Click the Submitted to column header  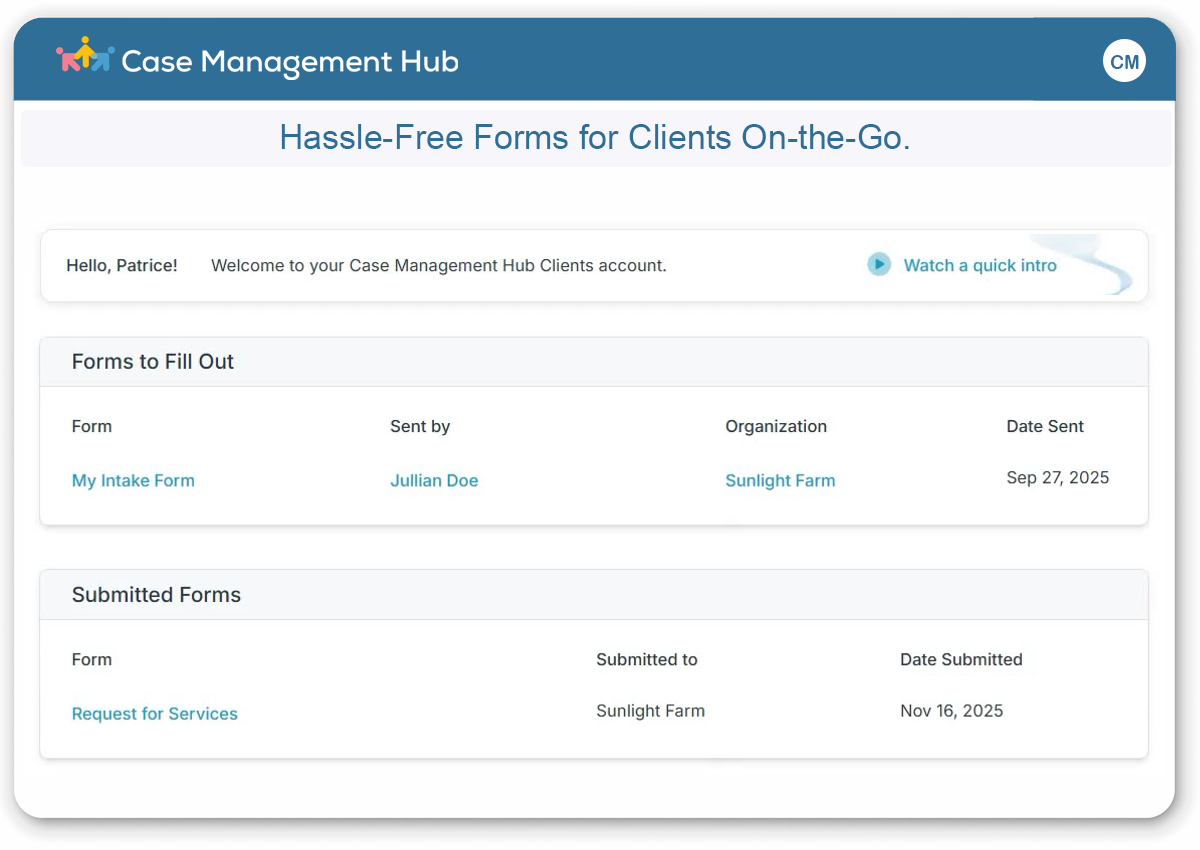[x=647, y=659]
